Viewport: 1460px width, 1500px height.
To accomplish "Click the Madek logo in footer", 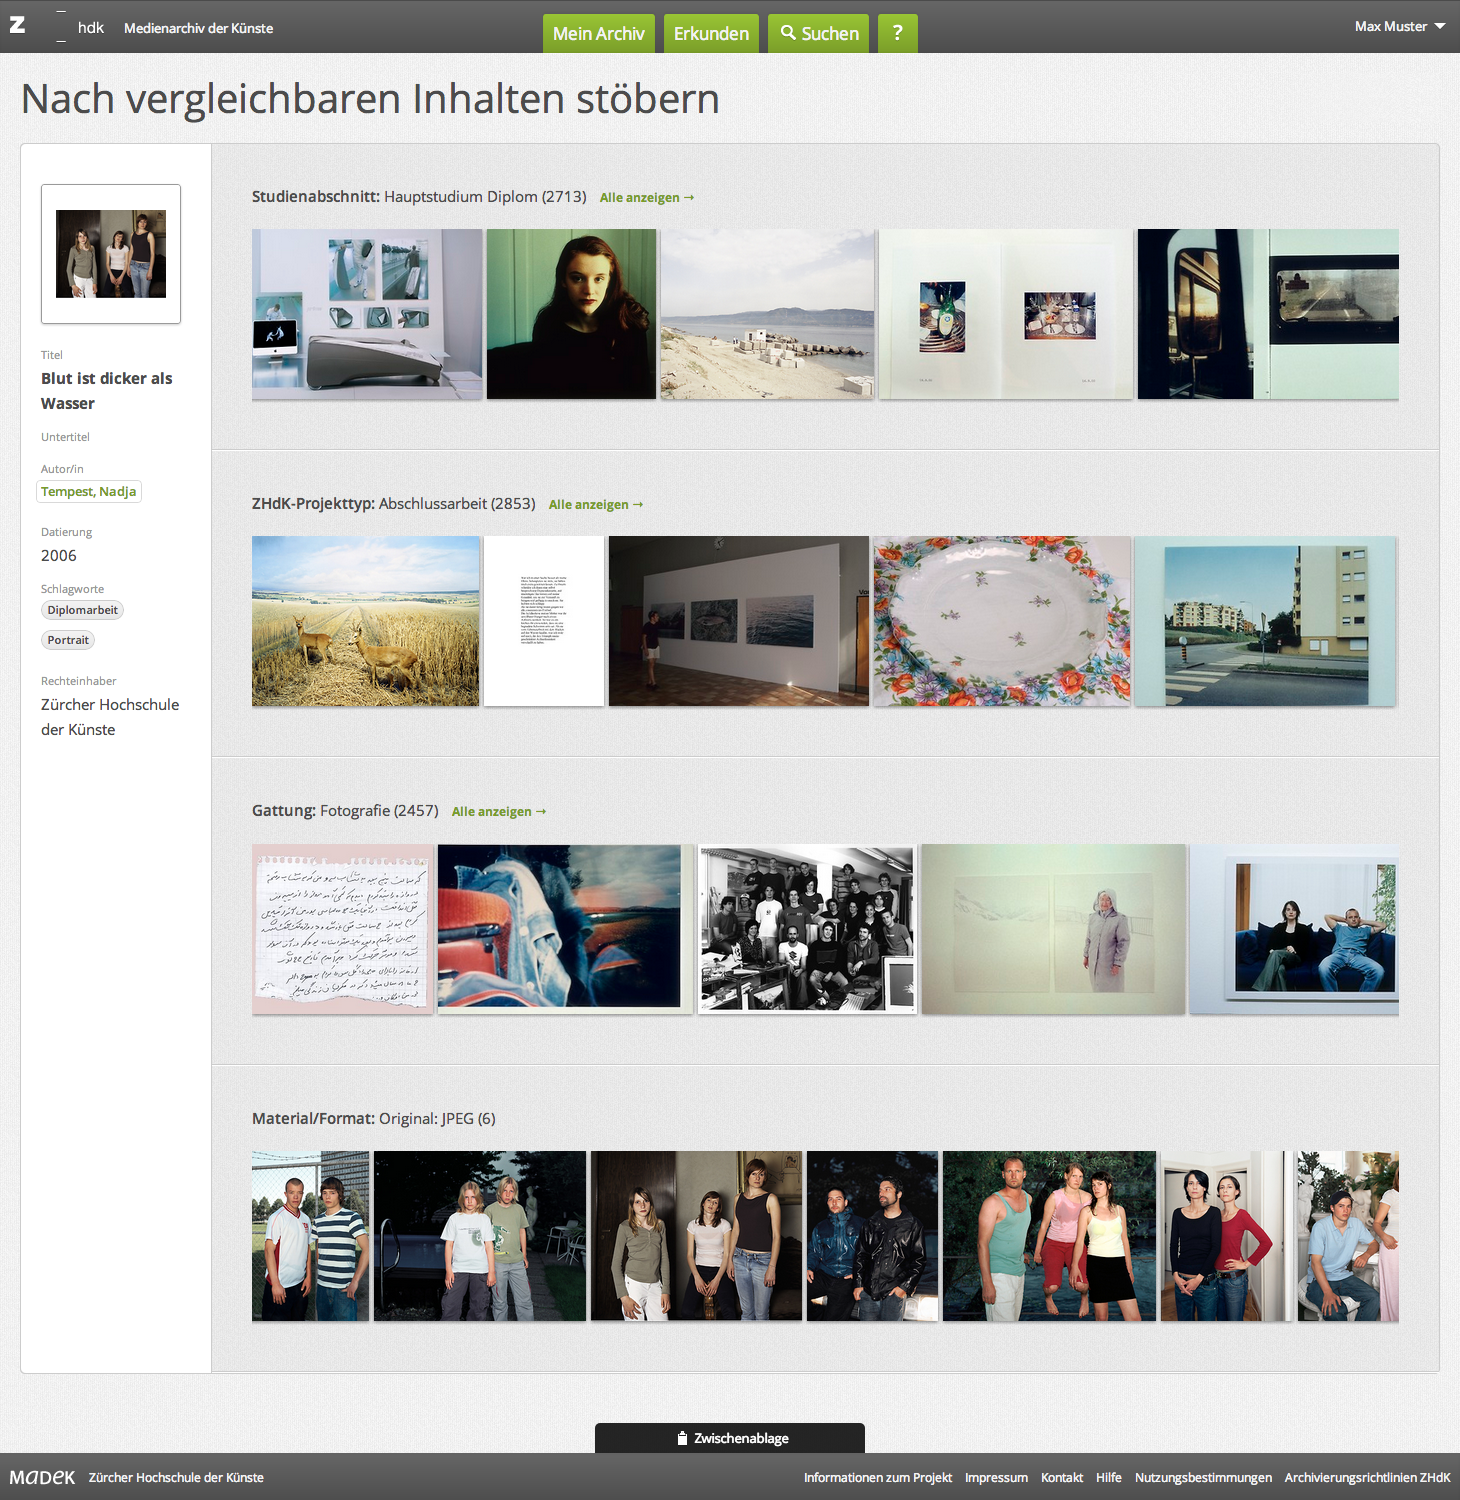I will pos(42,1477).
